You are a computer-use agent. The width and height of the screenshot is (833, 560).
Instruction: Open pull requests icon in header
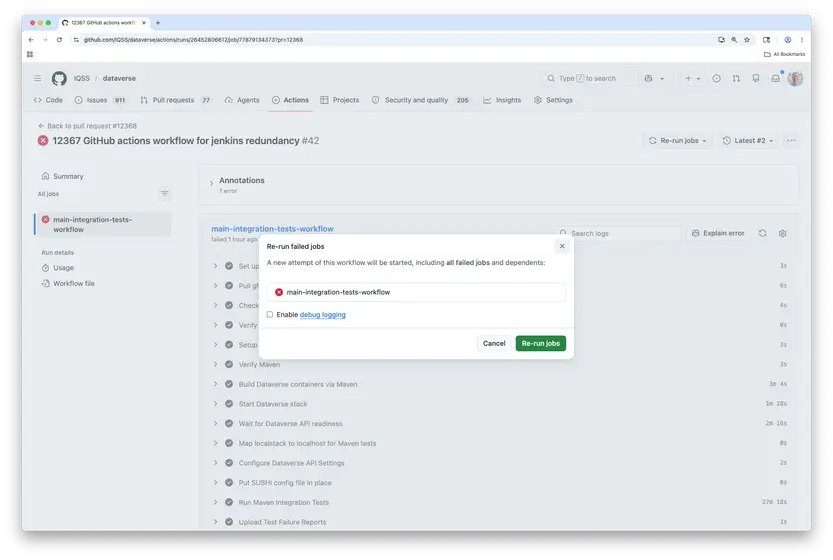click(x=736, y=79)
